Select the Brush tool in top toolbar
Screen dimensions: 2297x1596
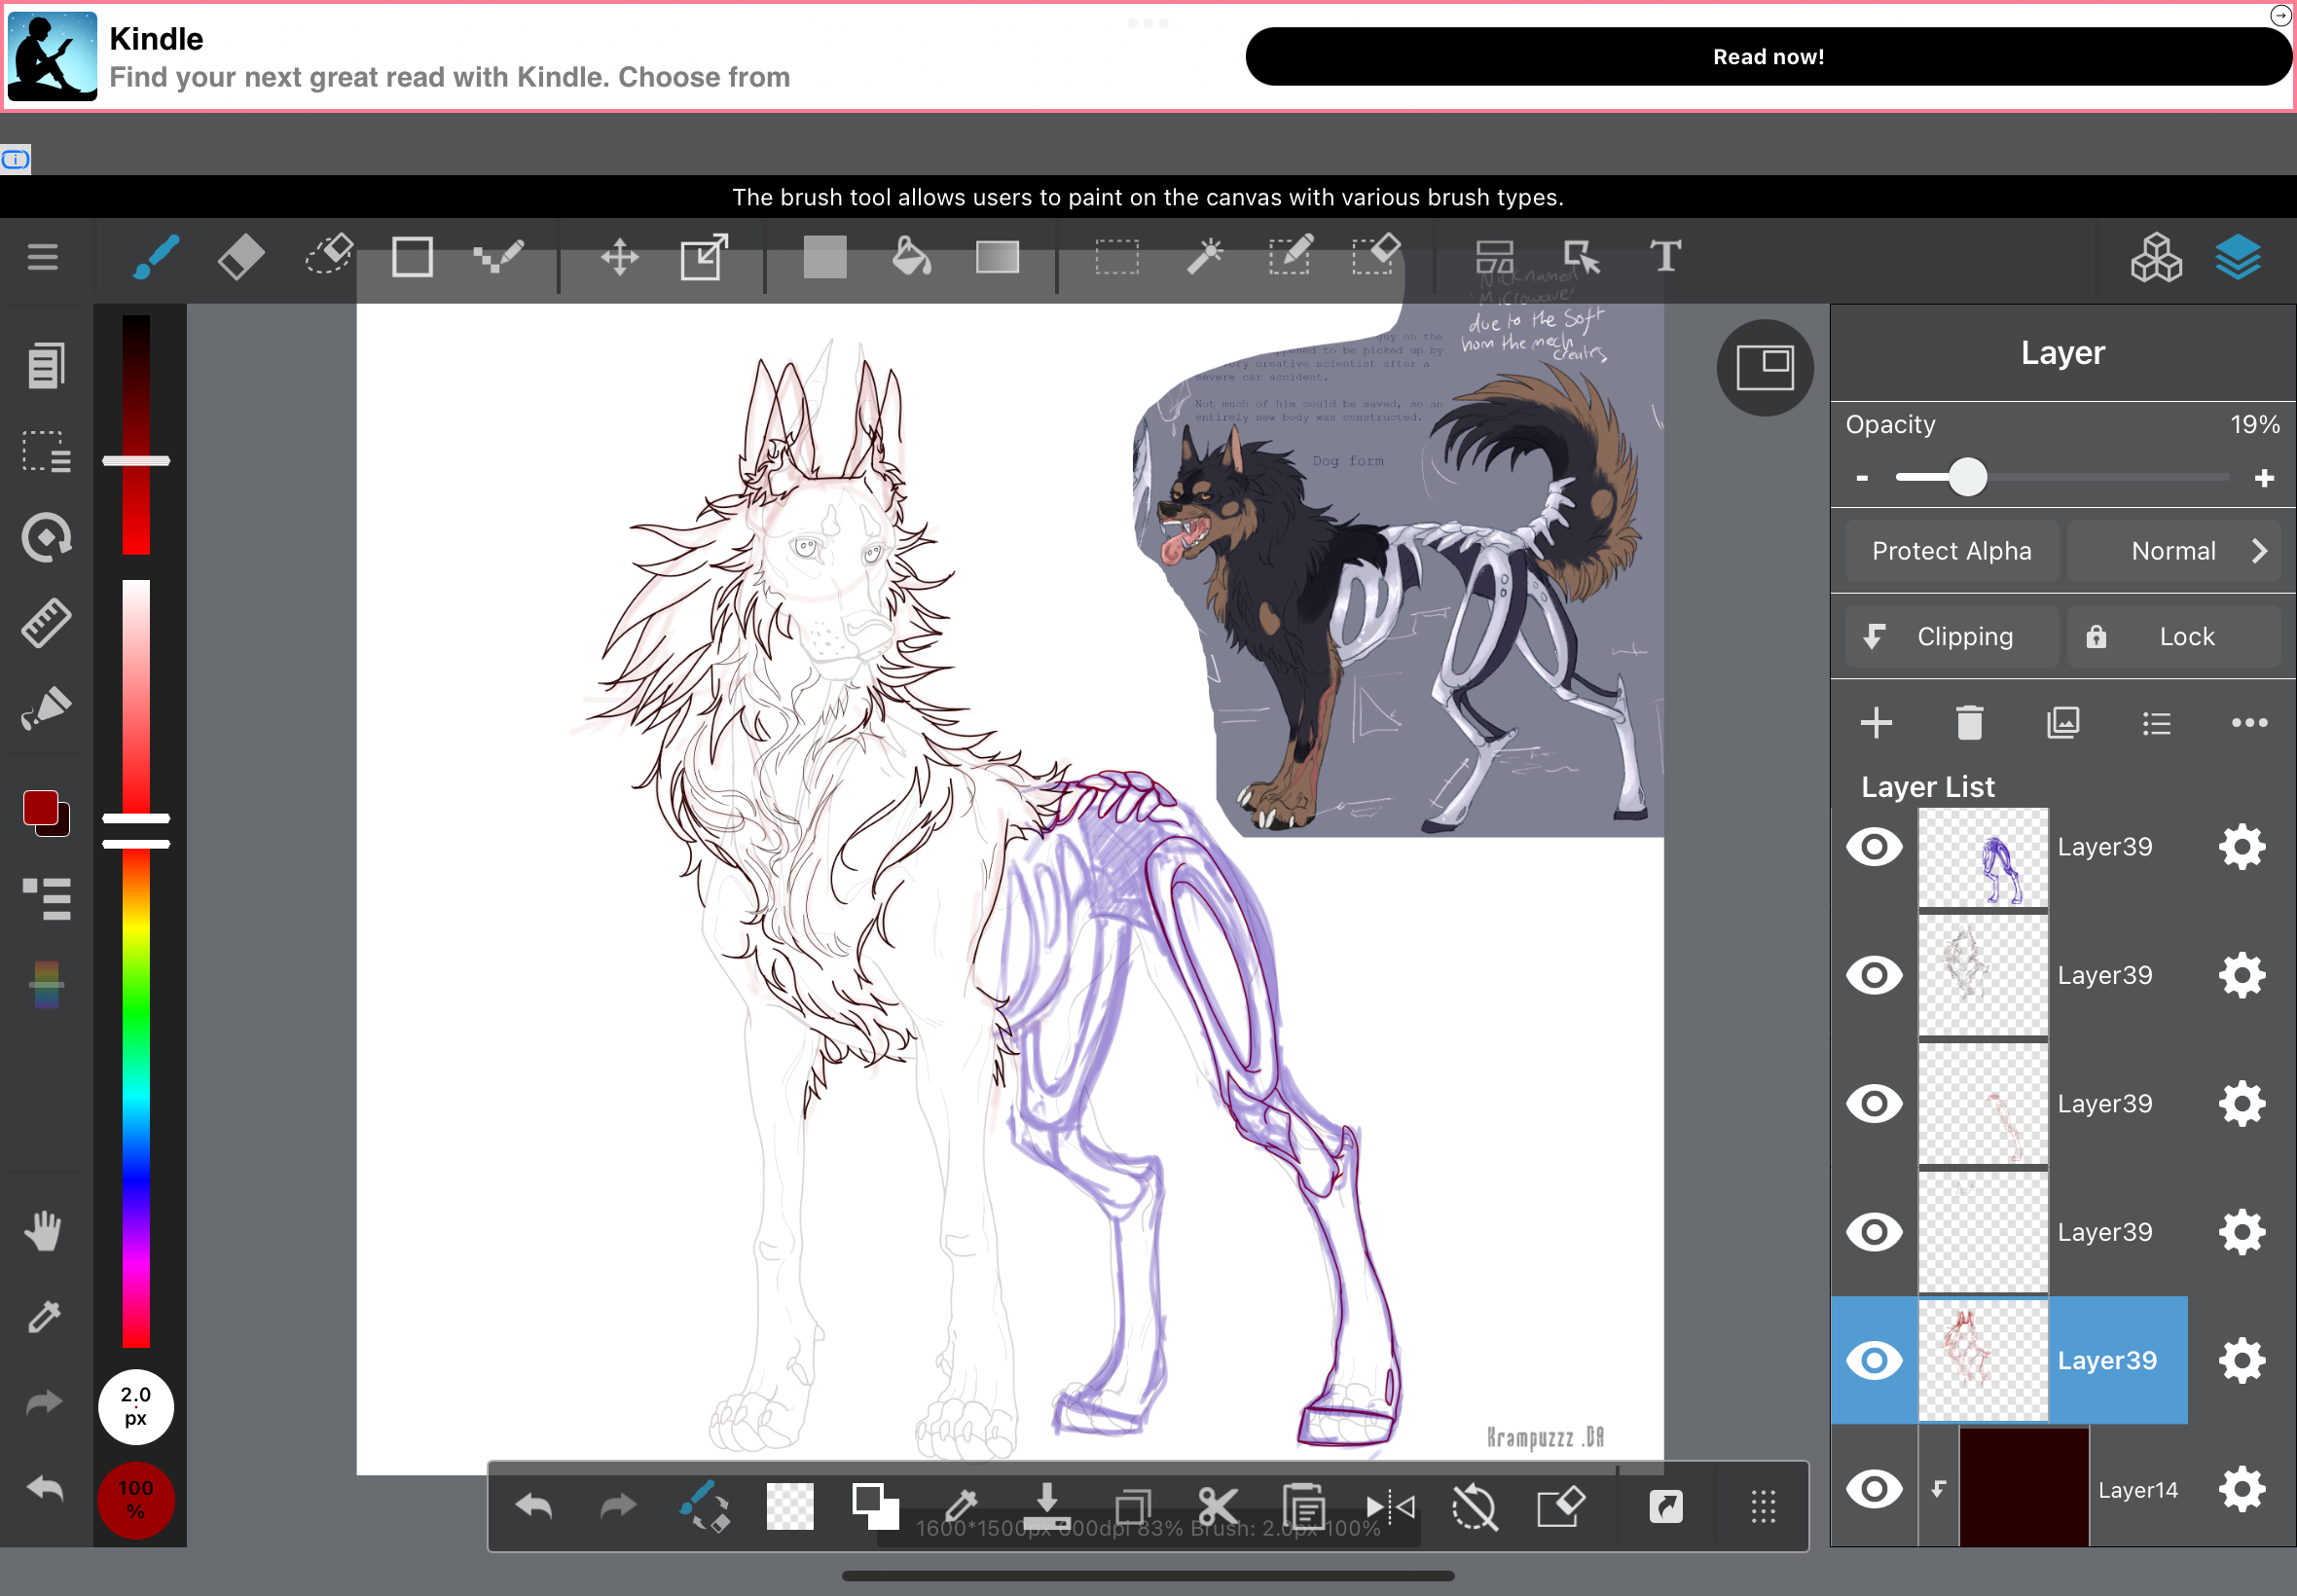point(156,258)
